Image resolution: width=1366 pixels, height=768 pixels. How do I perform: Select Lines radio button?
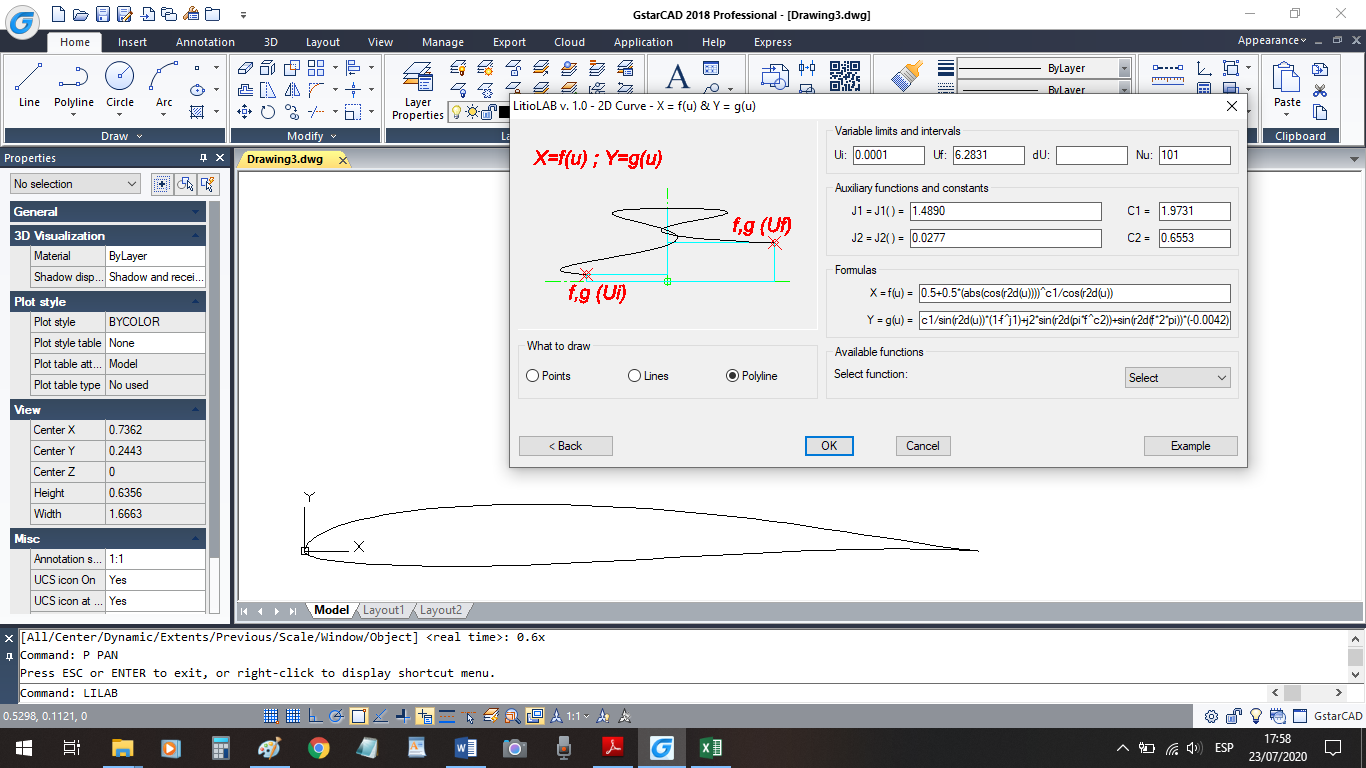(634, 376)
